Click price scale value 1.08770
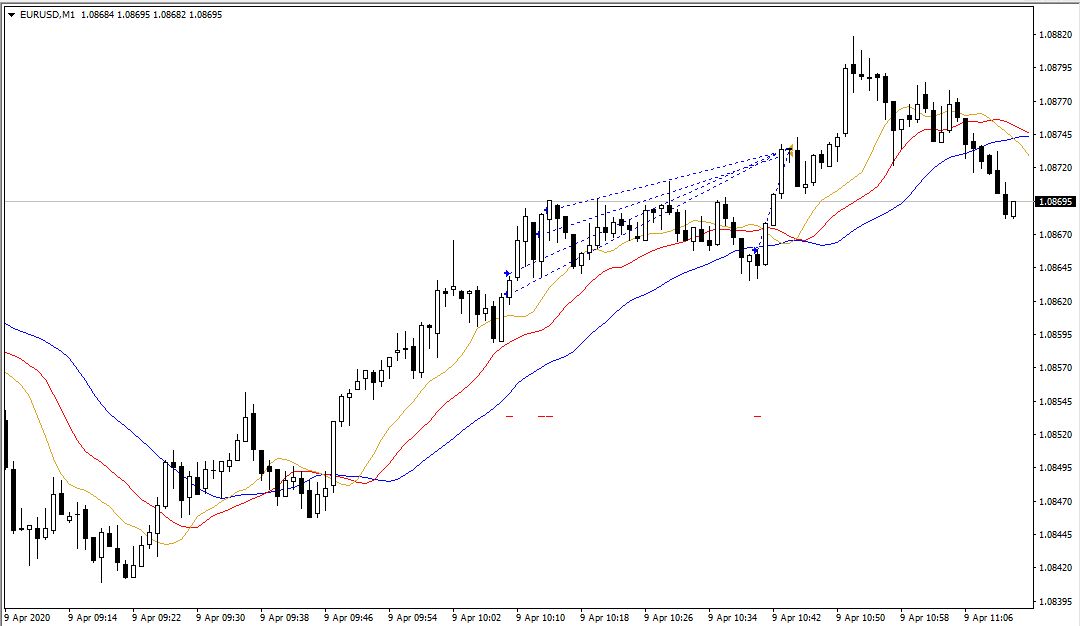1080x626 pixels. click(1055, 101)
